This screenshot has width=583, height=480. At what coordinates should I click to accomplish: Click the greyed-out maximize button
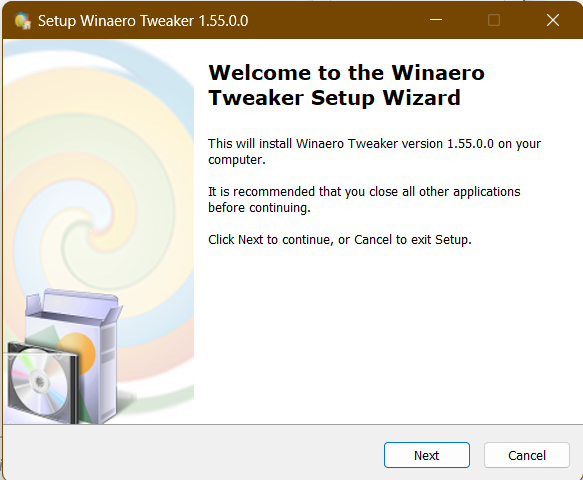pos(494,20)
